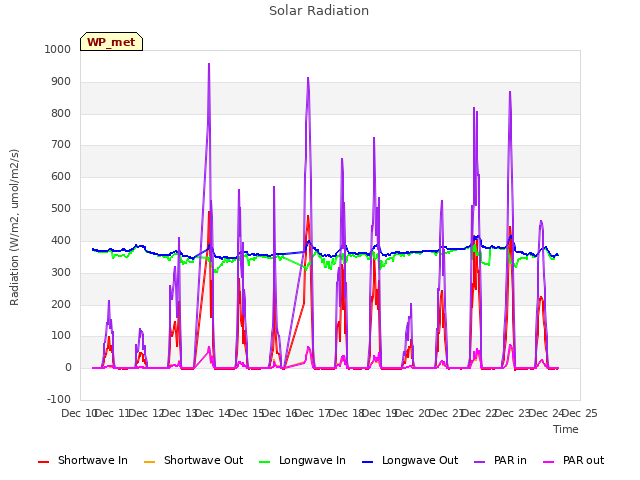Toggle the Shortwave Out legend entry
Viewport: 640px width, 480px height.
193,460
